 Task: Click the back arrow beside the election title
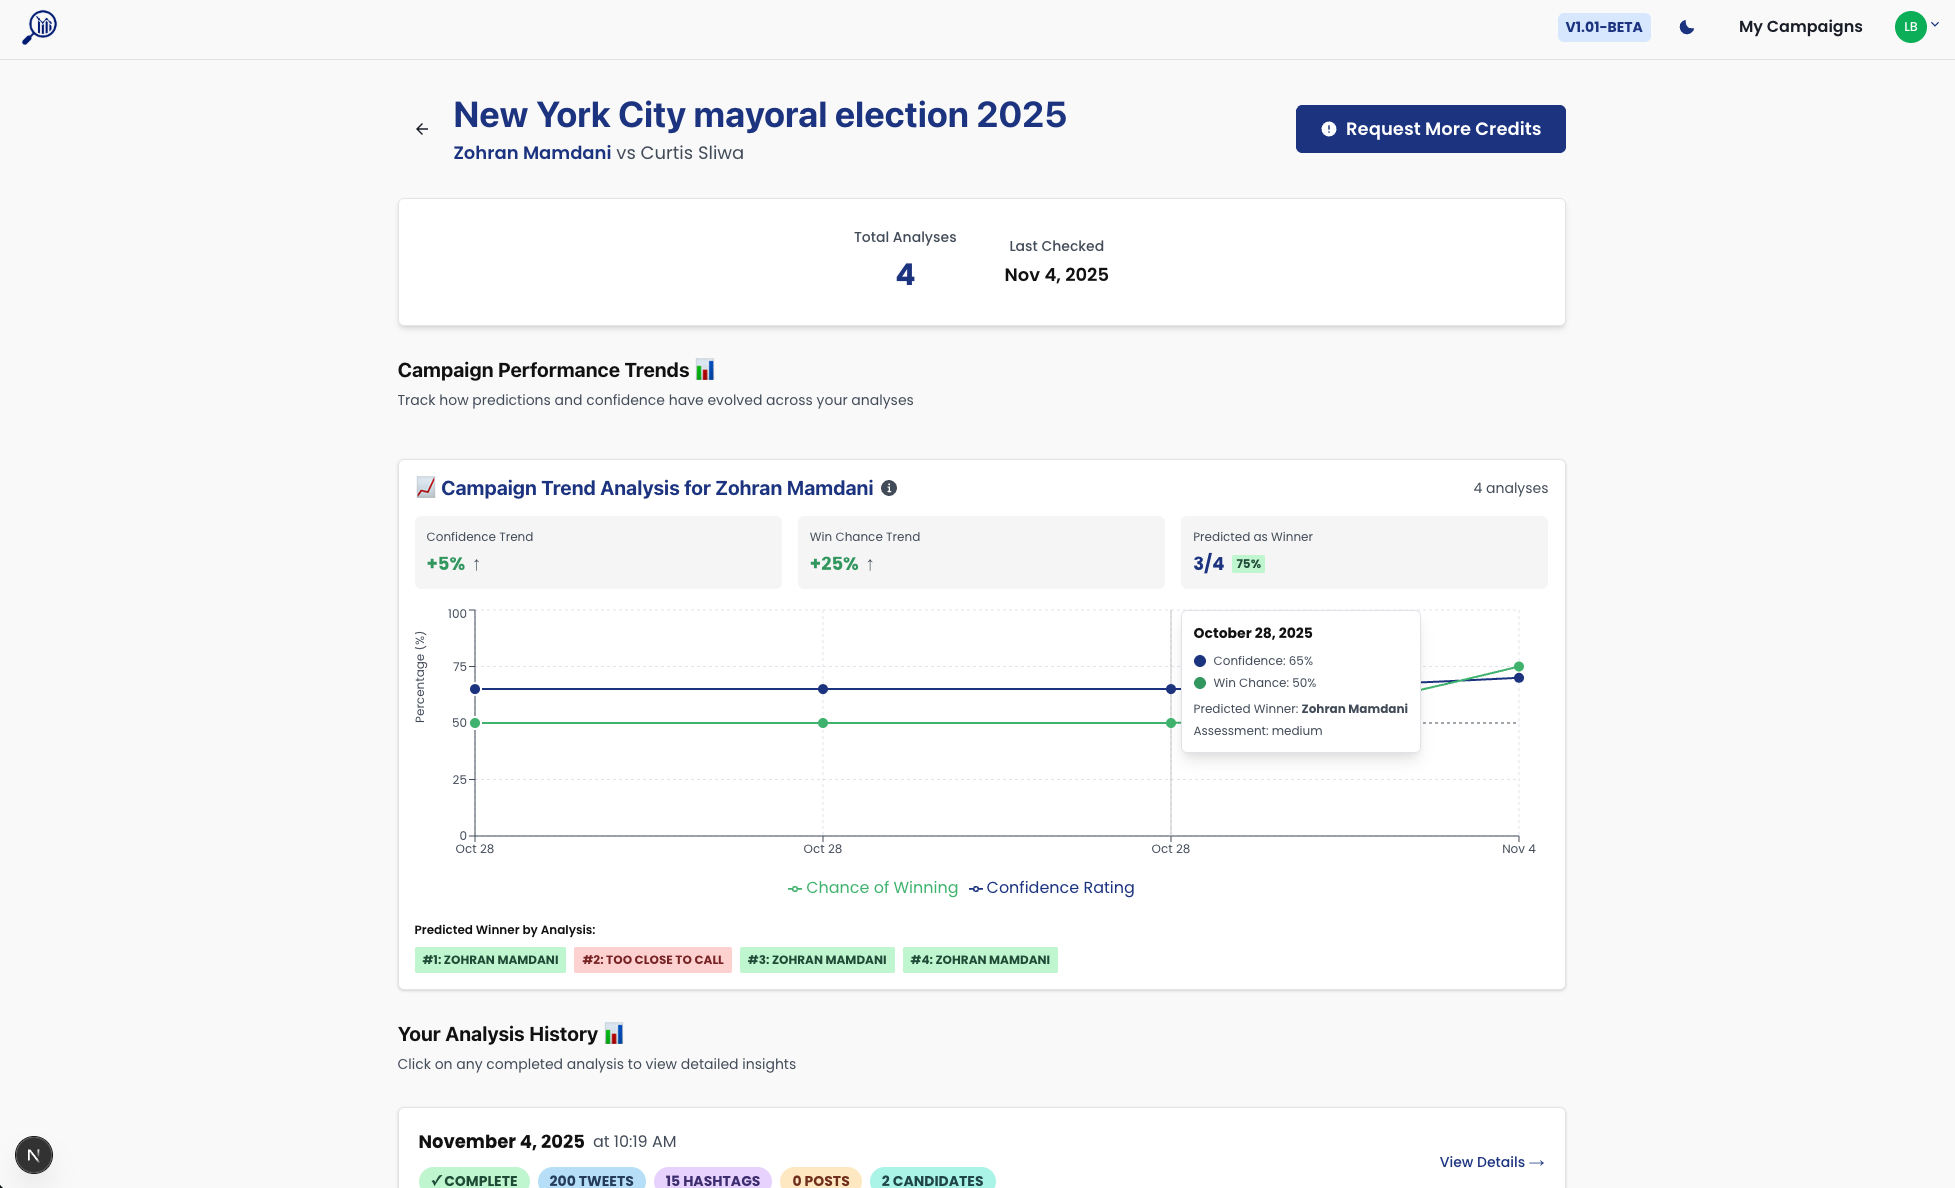click(x=421, y=128)
